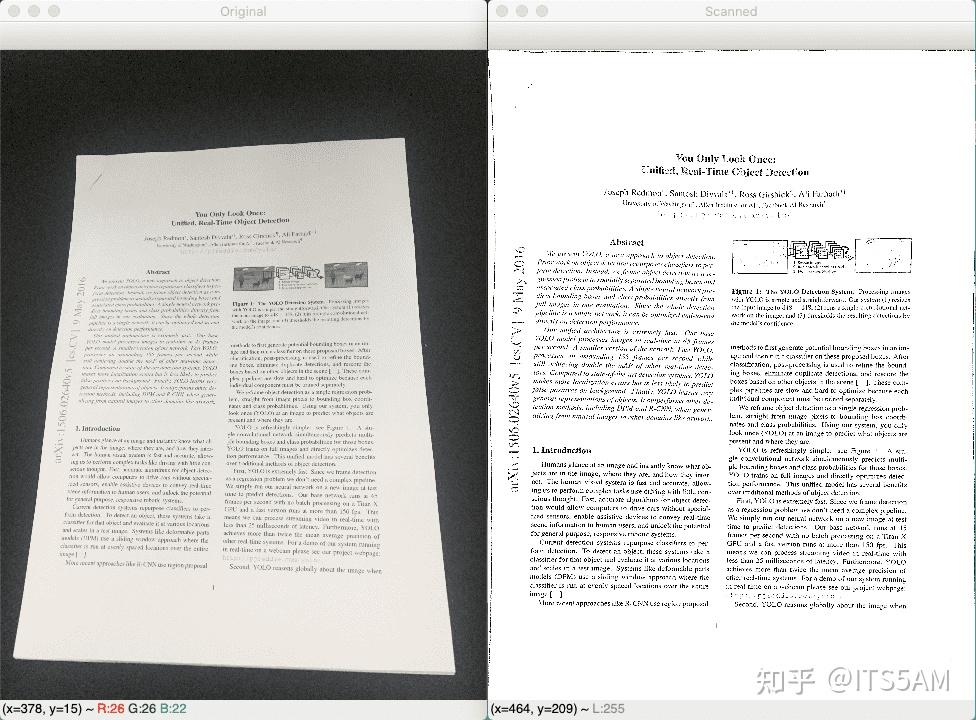Click the "1. Introduction" heading in the Original photo
Screen dimensions: 976x720
[98, 429]
